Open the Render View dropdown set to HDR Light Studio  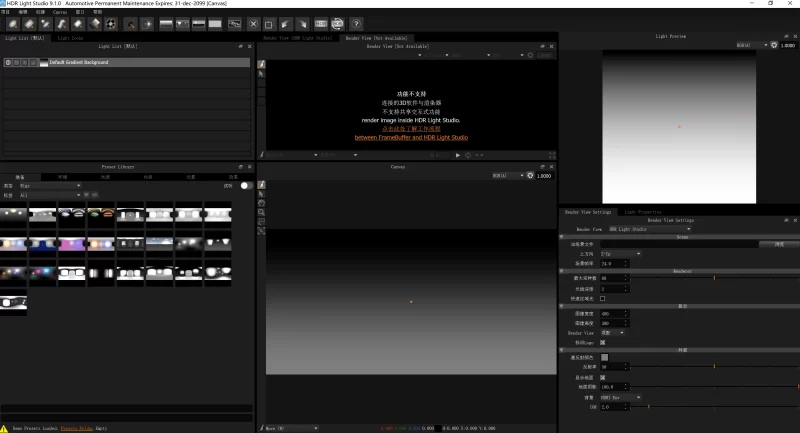[650, 229]
